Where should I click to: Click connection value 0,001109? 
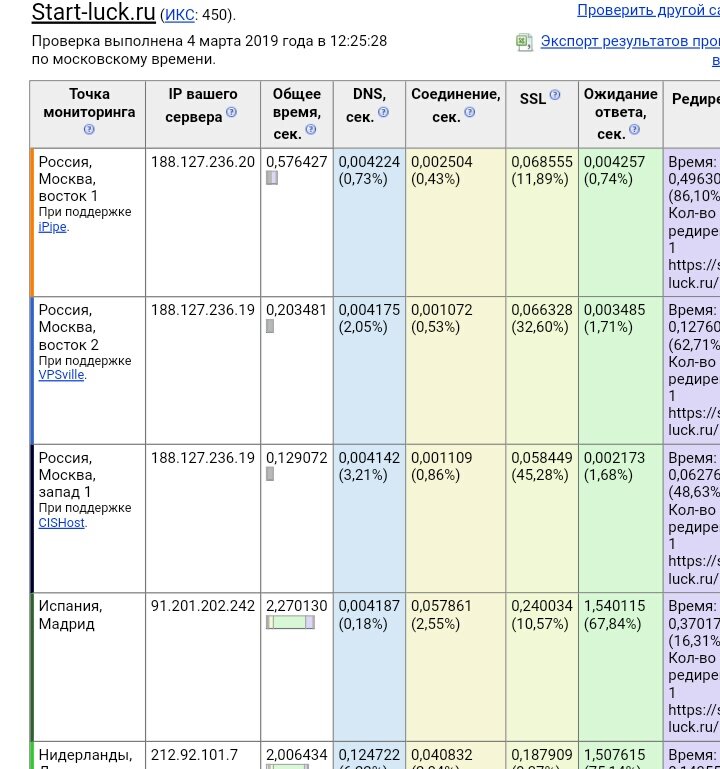point(441,458)
